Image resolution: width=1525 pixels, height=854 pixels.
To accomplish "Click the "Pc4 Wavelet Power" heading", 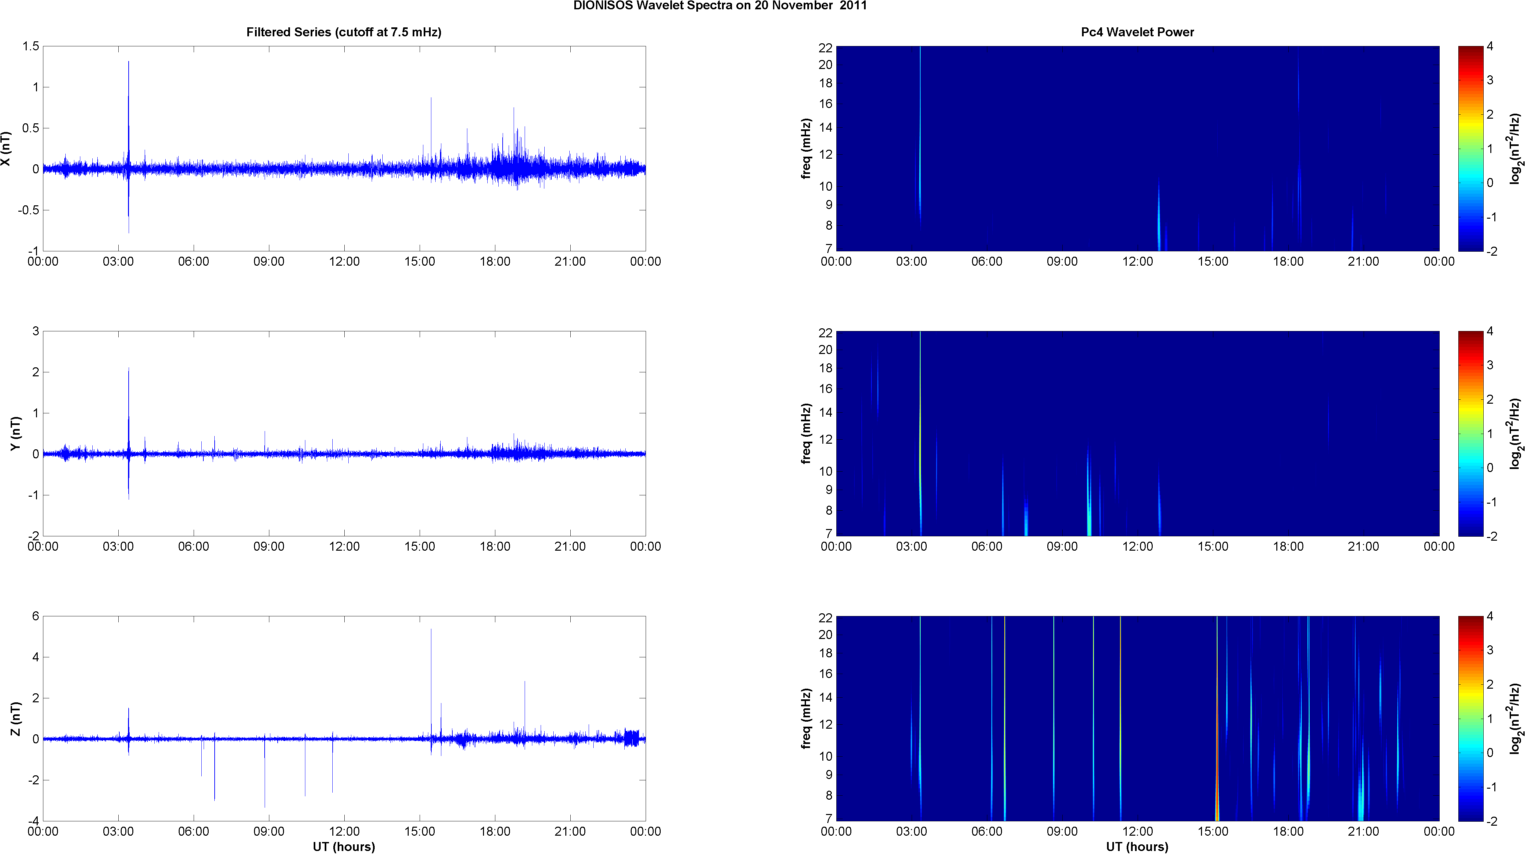I will (x=1137, y=32).
